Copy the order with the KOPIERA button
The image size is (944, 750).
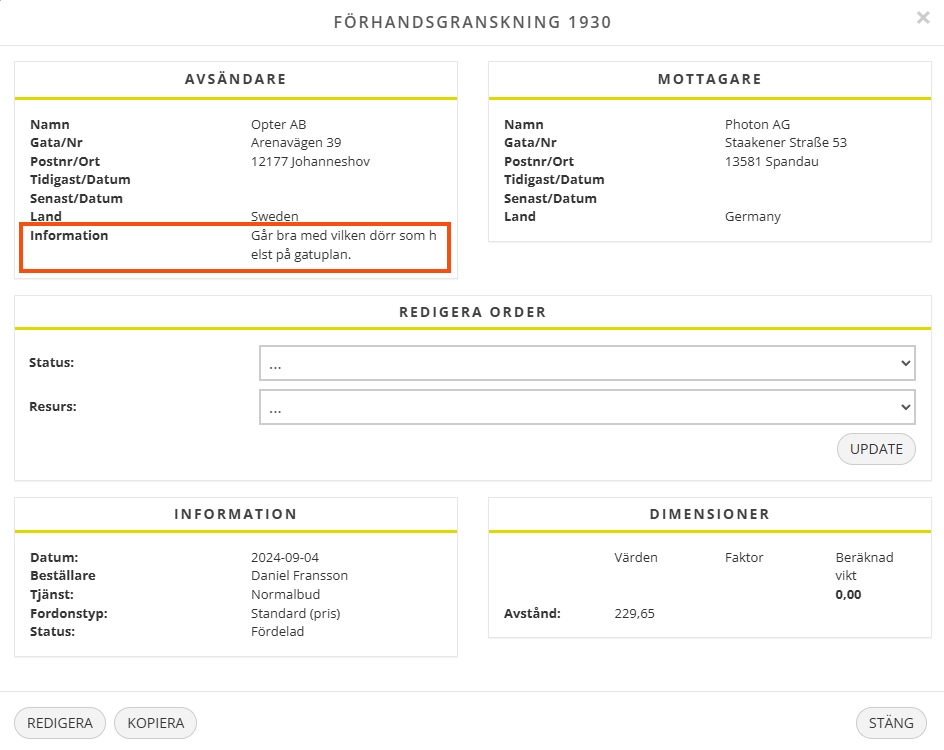(156, 723)
